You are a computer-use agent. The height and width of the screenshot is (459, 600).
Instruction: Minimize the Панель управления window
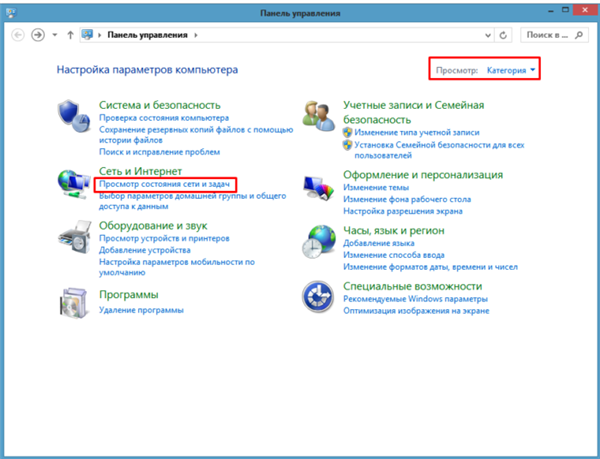point(551,11)
